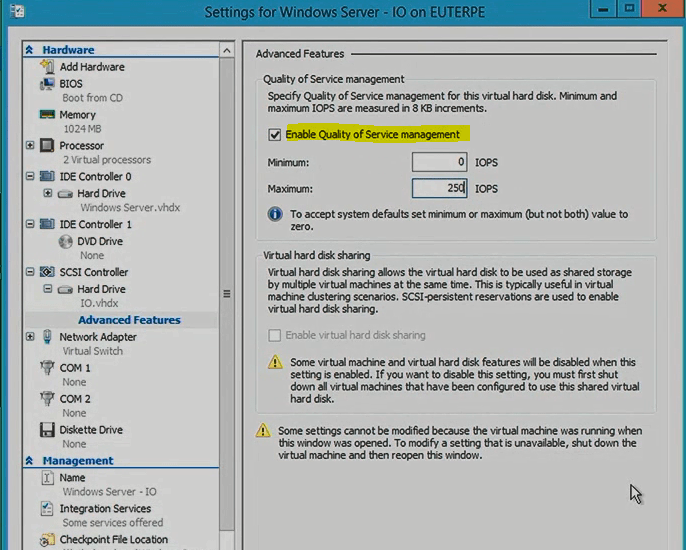Expand the Windows Server.vhdx Hard Drive node
Screen dimensions: 686x550
coord(48,193)
